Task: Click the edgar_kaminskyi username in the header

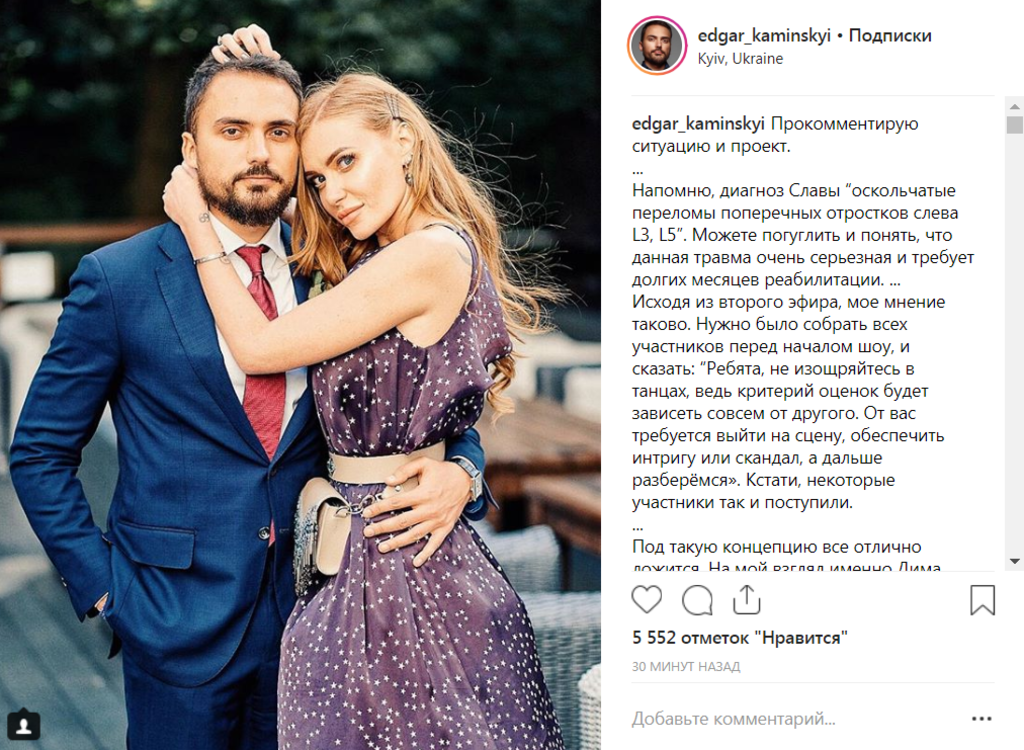Action: [x=763, y=35]
